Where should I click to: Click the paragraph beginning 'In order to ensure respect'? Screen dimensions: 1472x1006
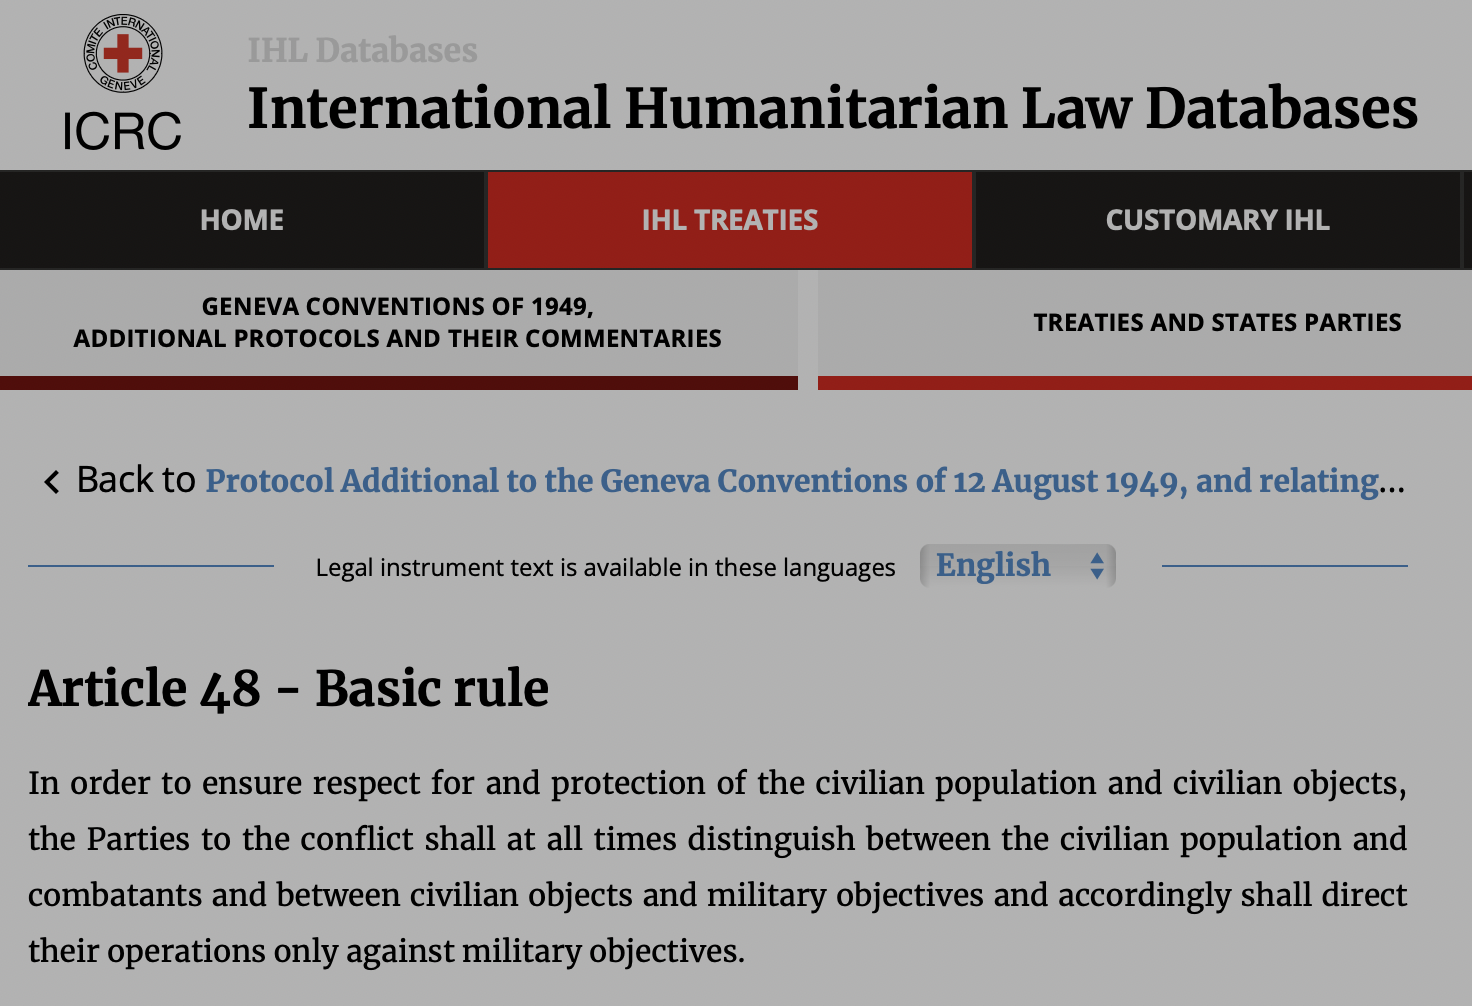(717, 867)
